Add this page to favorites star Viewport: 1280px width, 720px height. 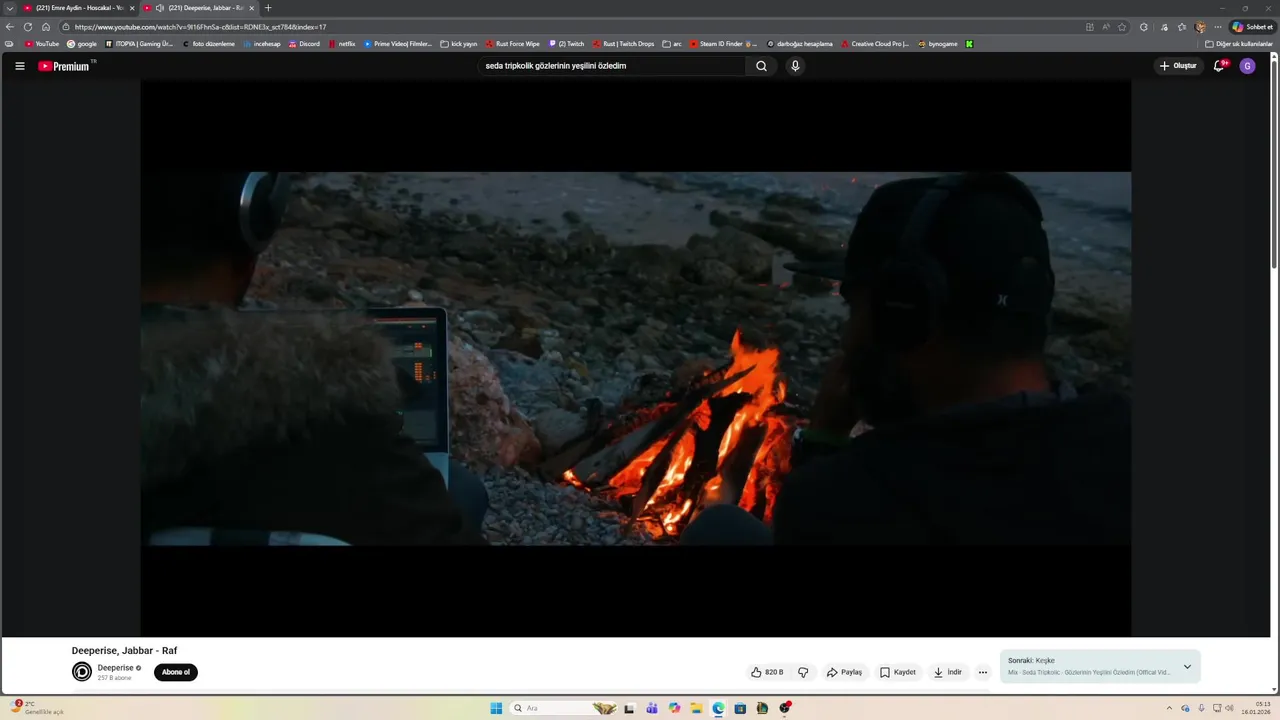(1122, 27)
